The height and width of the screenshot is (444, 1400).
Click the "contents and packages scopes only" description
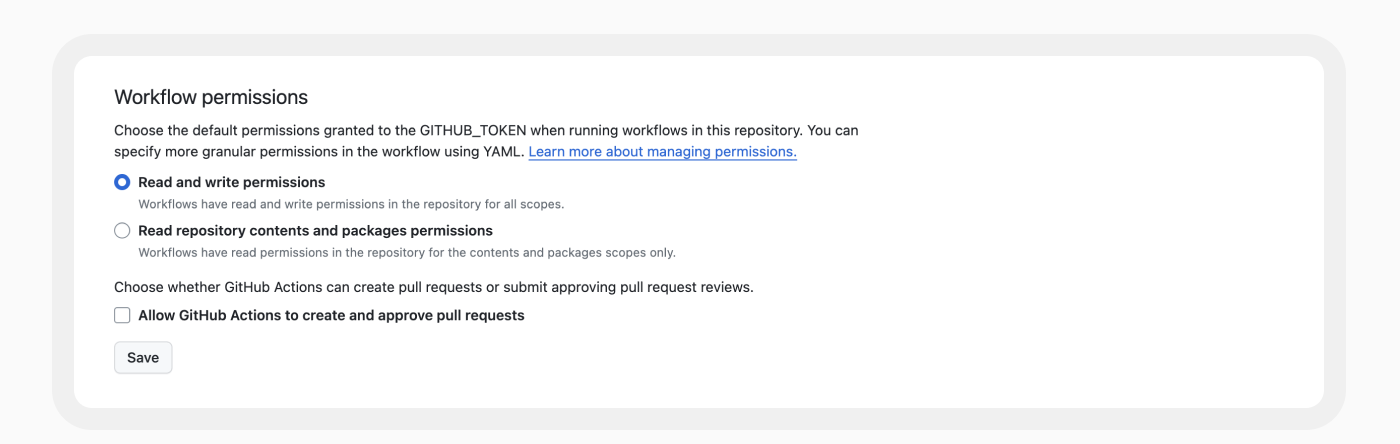point(407,252)
